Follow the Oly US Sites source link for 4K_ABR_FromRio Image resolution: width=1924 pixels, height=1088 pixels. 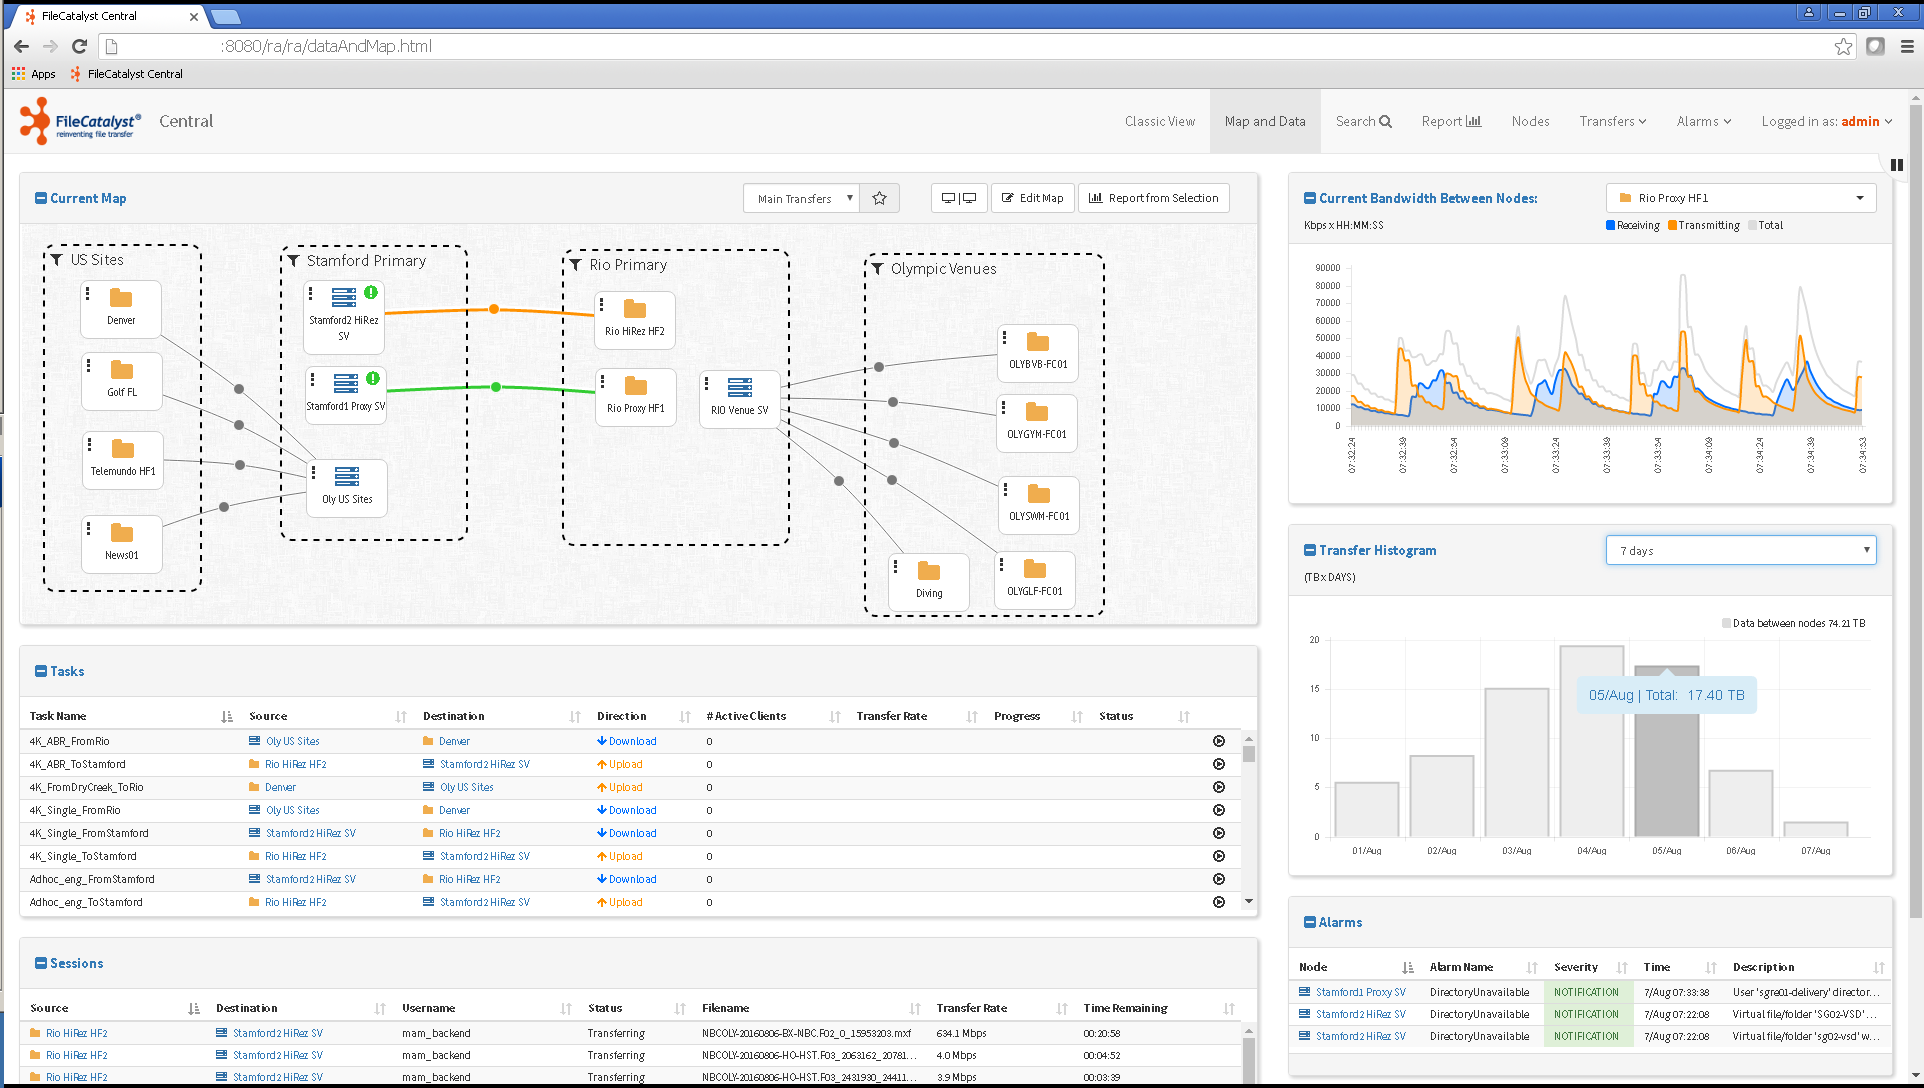[x=292, y=741]
